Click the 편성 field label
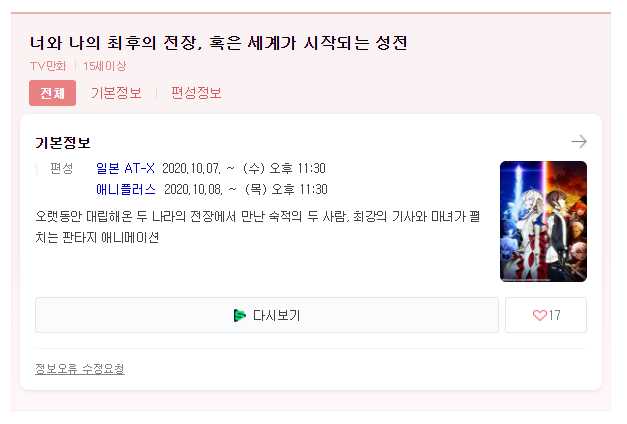Screen dimensions: 627x424 tap(61, 168)
